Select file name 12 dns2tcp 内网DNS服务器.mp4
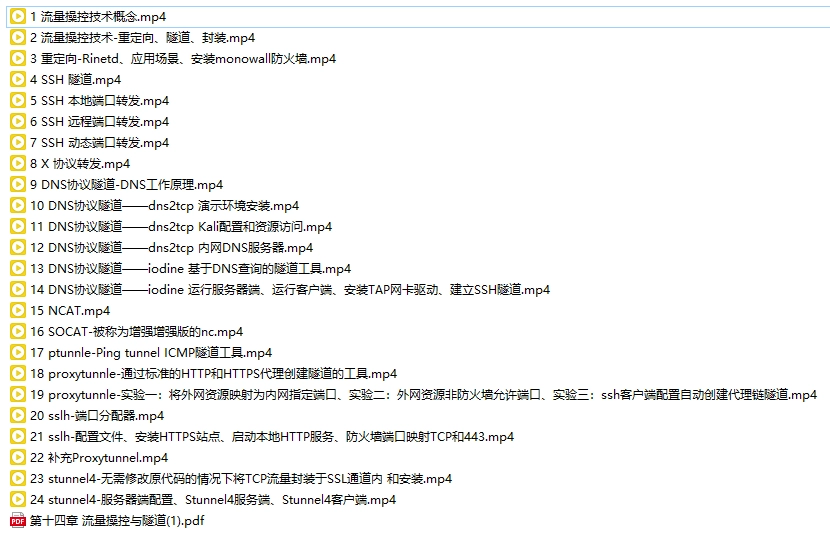Image resolution: width=830 pixels, height=540 pixels. coord(172,248)
